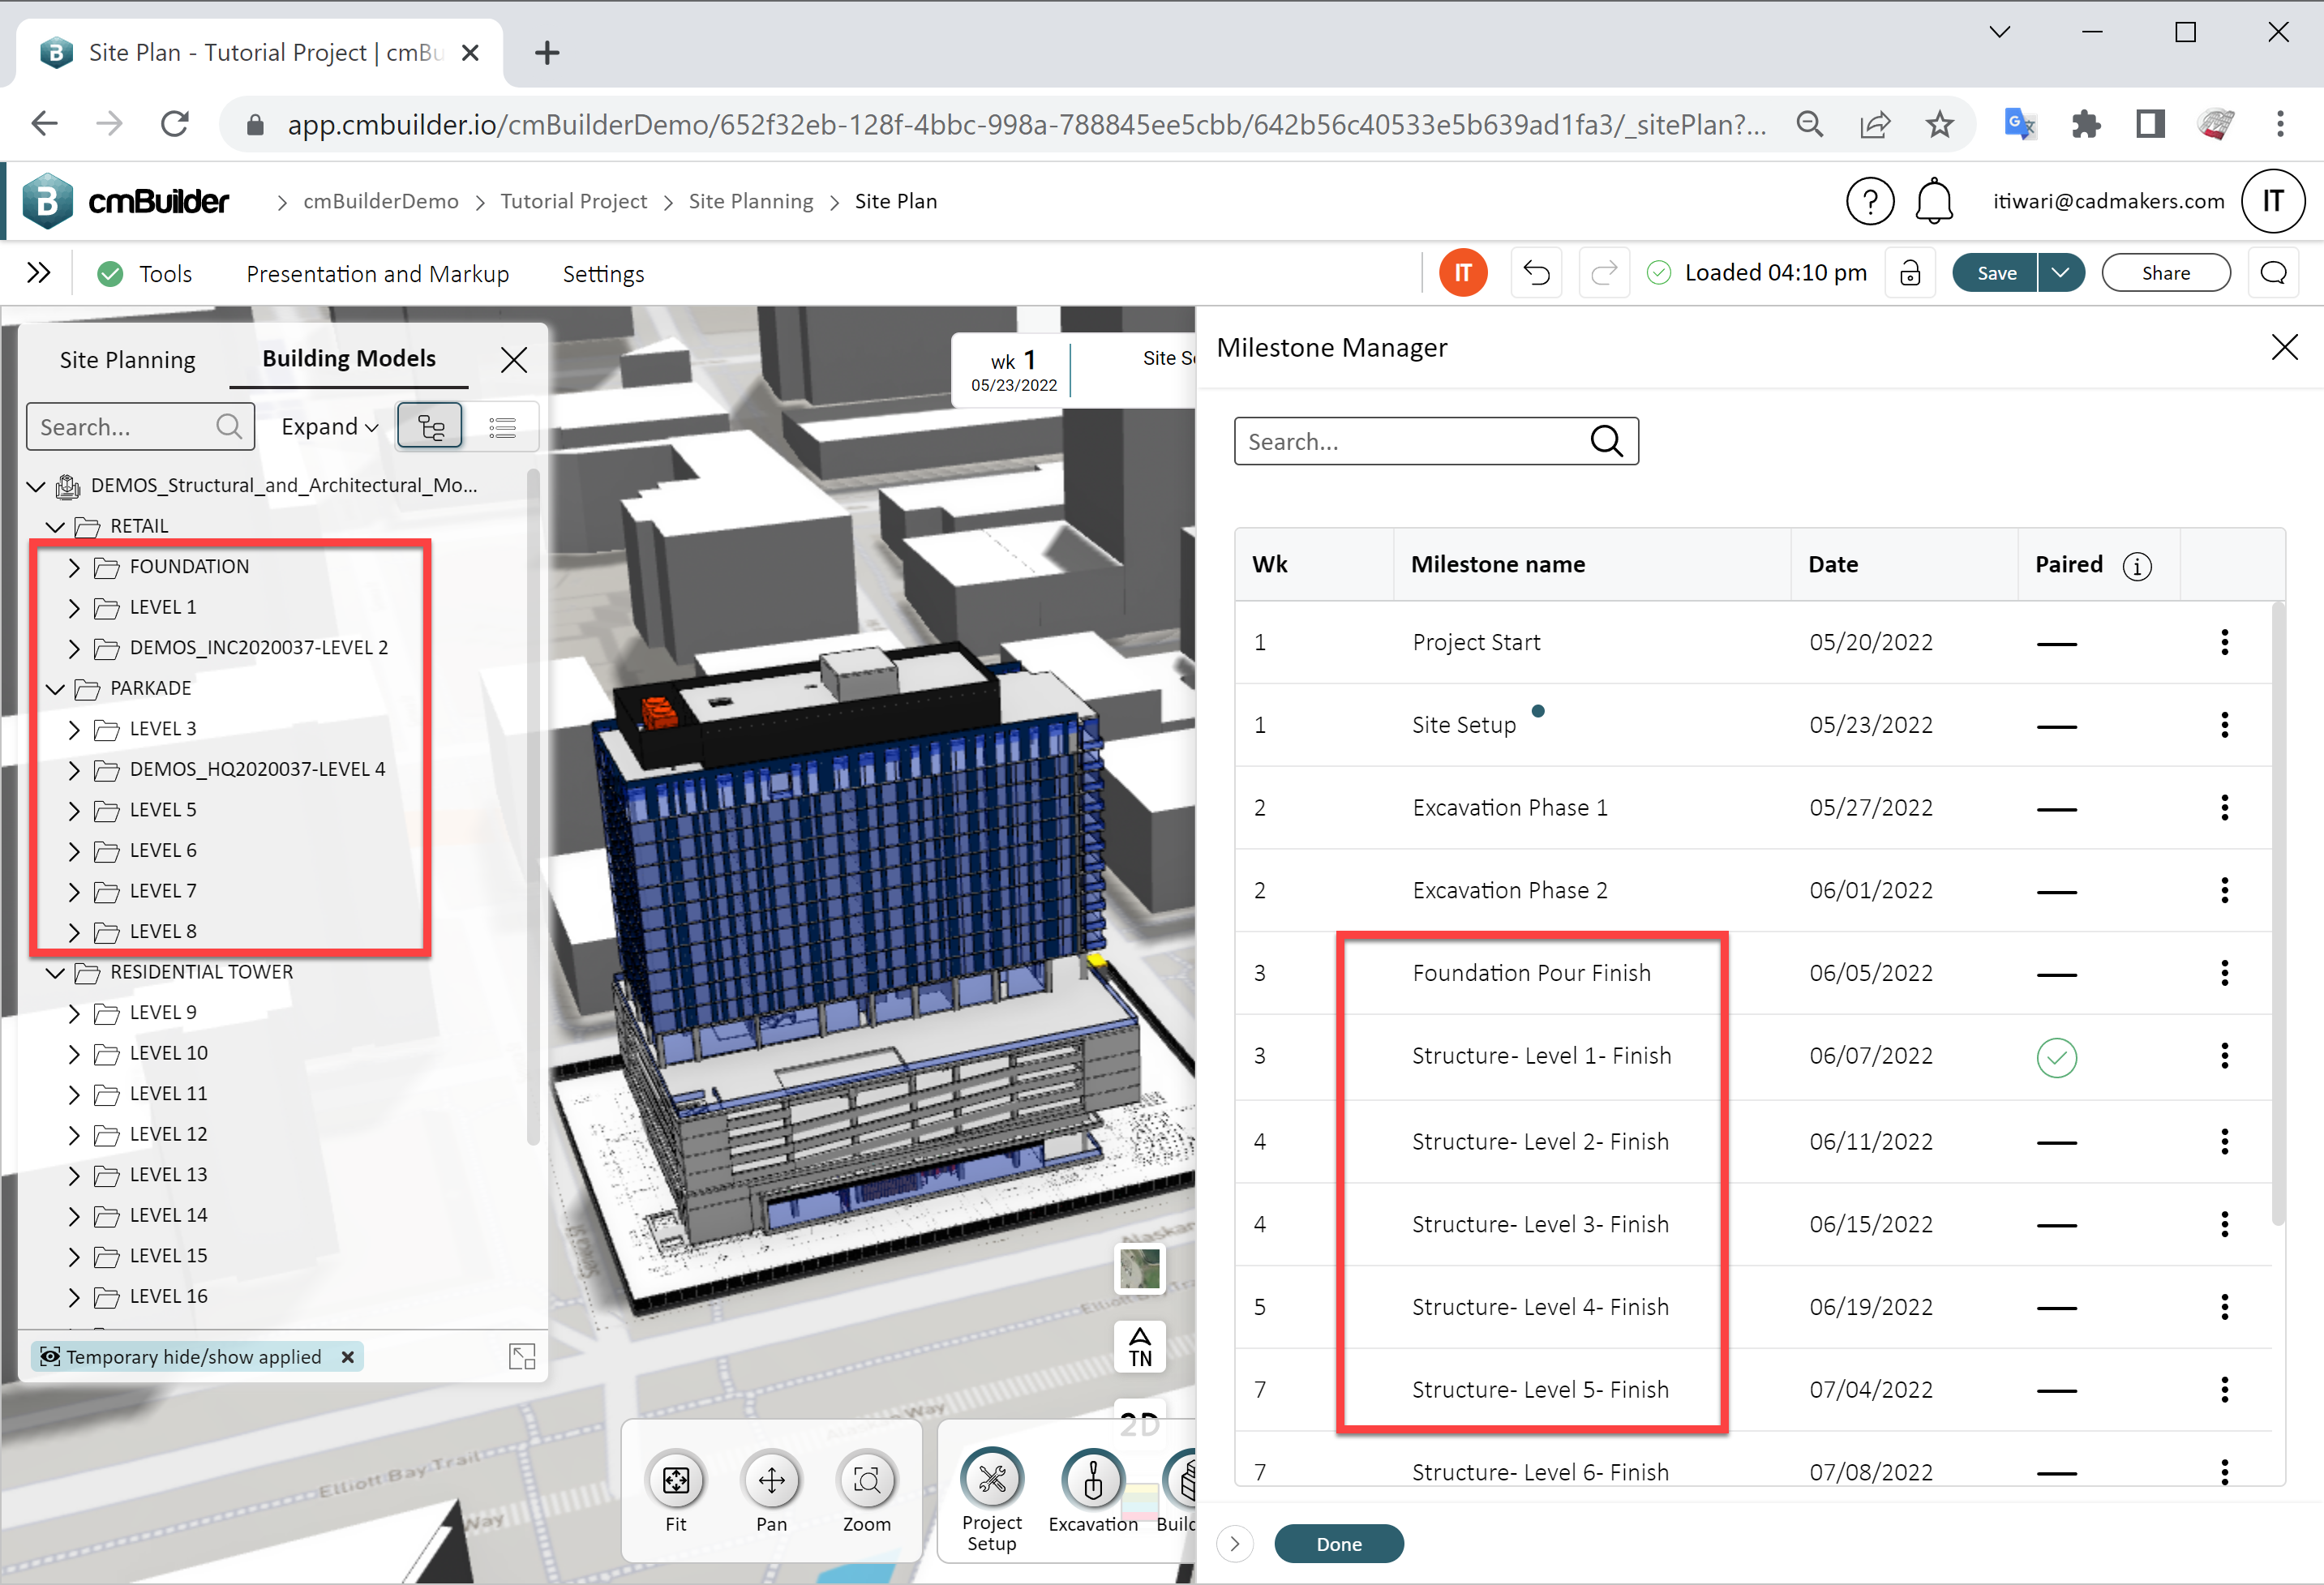This screenshot has width=2324, height=1585.
Task: Collapse the PARKADE folder
Action: point(55,689)
